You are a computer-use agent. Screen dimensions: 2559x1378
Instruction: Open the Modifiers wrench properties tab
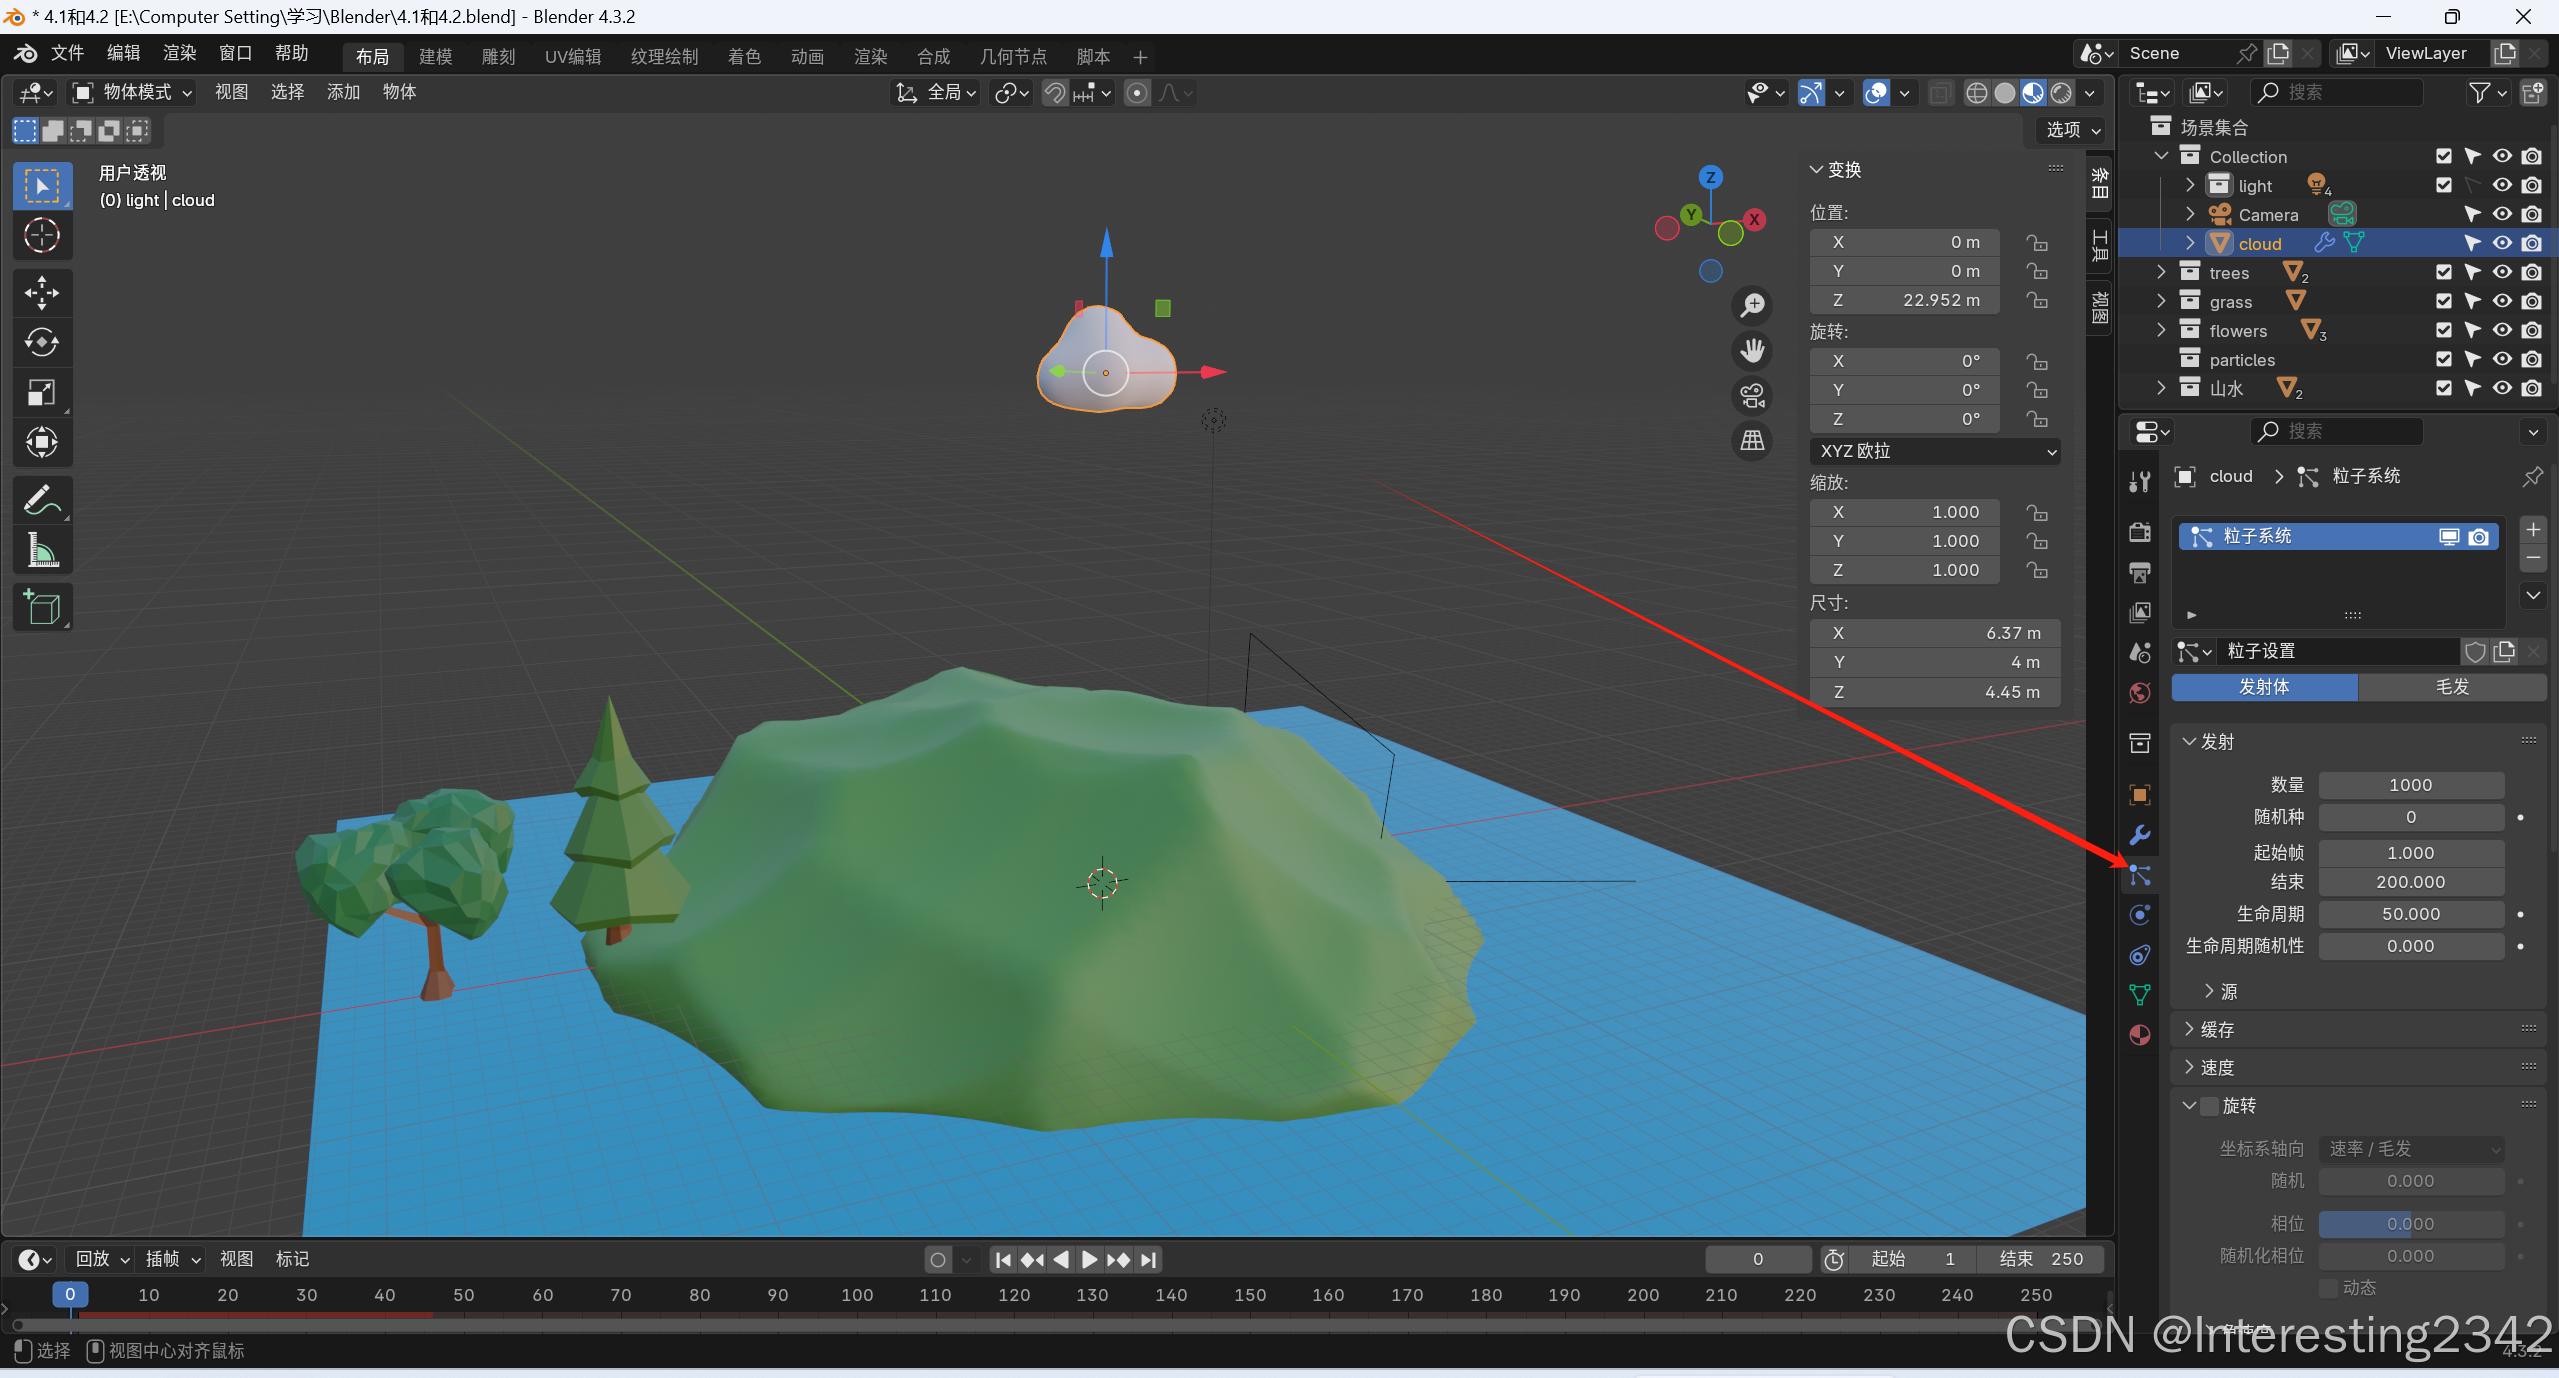coord(2140,835)
